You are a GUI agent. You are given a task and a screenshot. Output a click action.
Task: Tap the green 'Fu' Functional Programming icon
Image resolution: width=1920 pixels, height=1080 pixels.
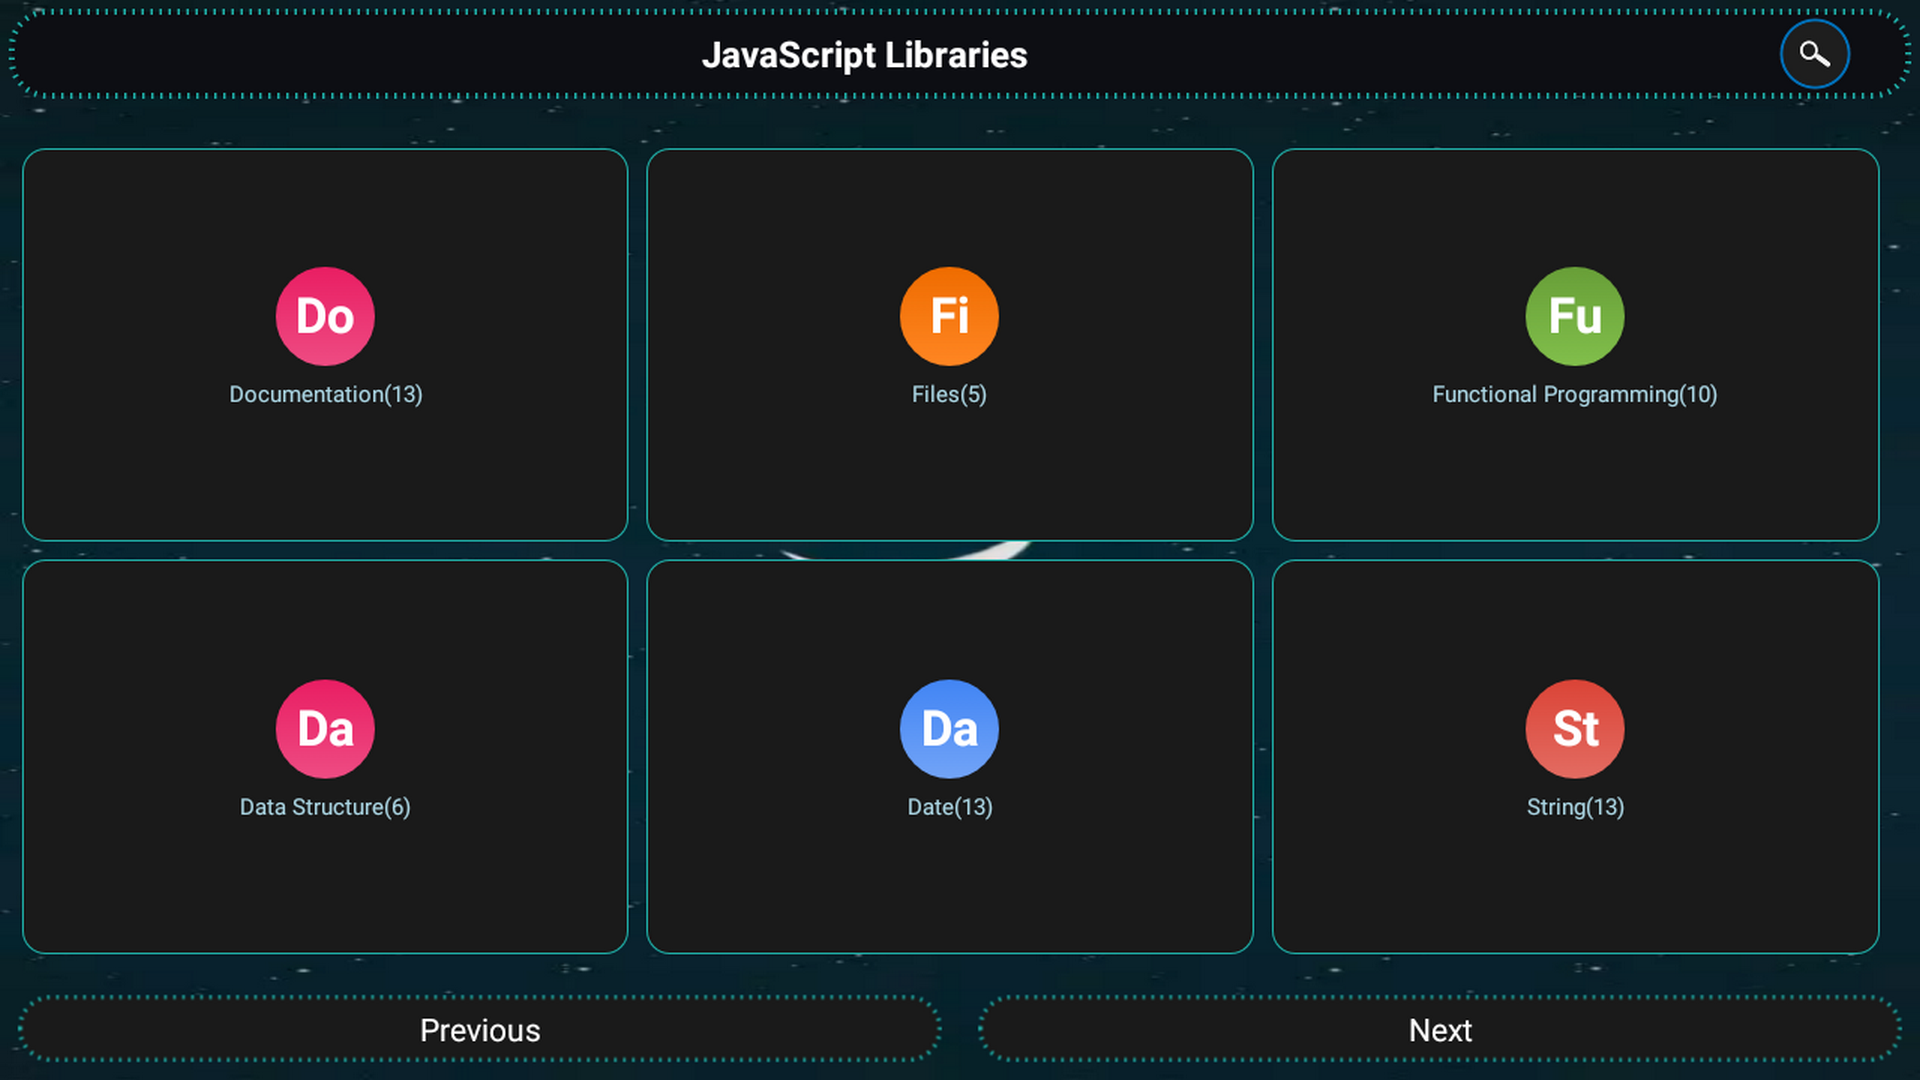tap(1575, 316)
